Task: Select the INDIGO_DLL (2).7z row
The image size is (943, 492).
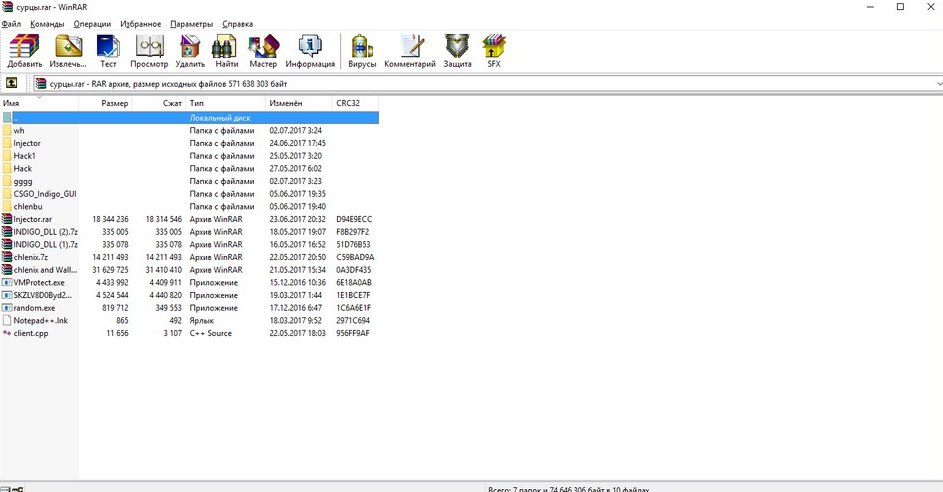Action: click(x=190, y=232)
